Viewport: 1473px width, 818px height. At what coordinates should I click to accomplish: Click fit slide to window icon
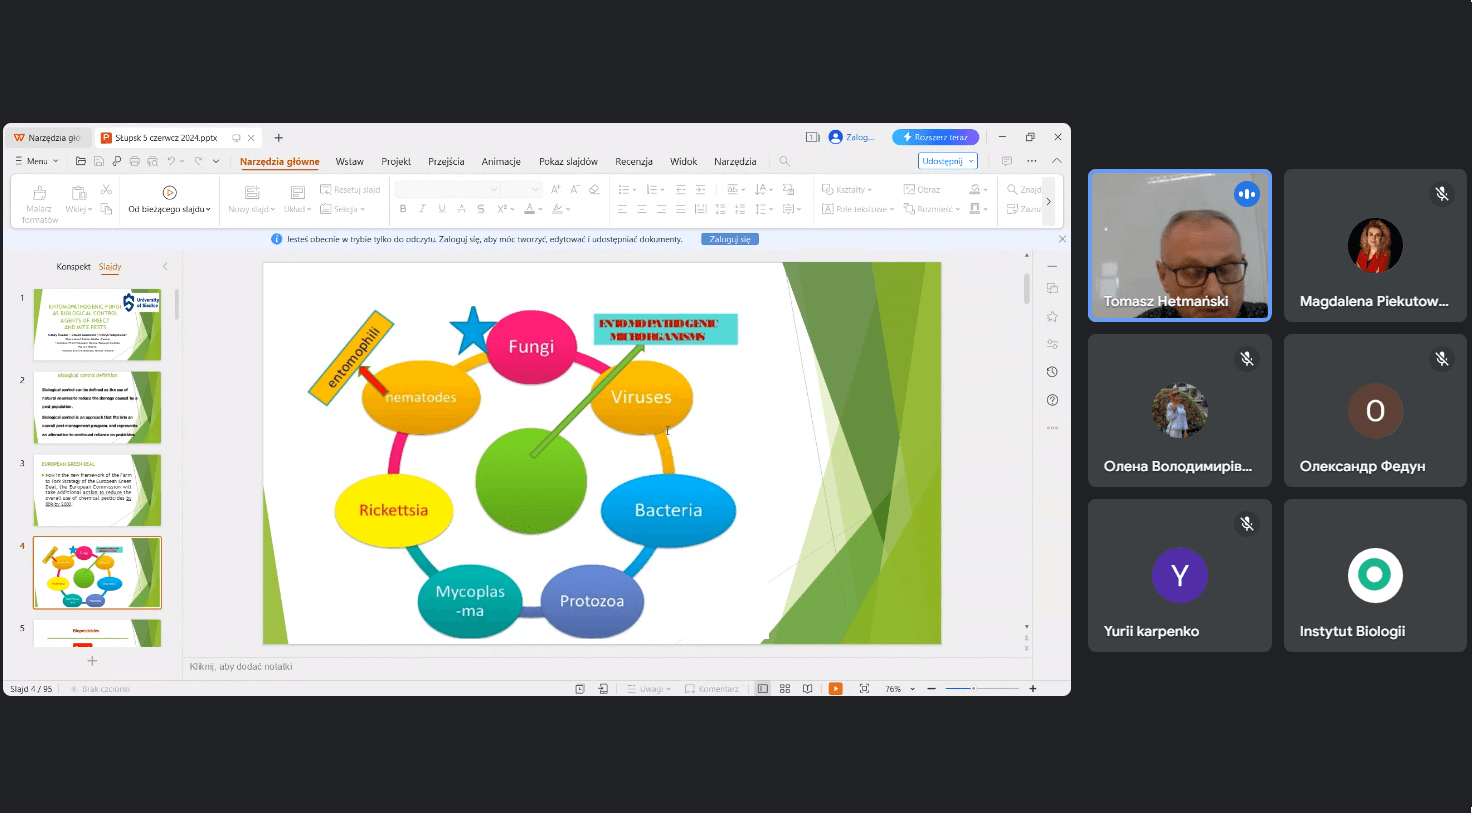[864, 689]
